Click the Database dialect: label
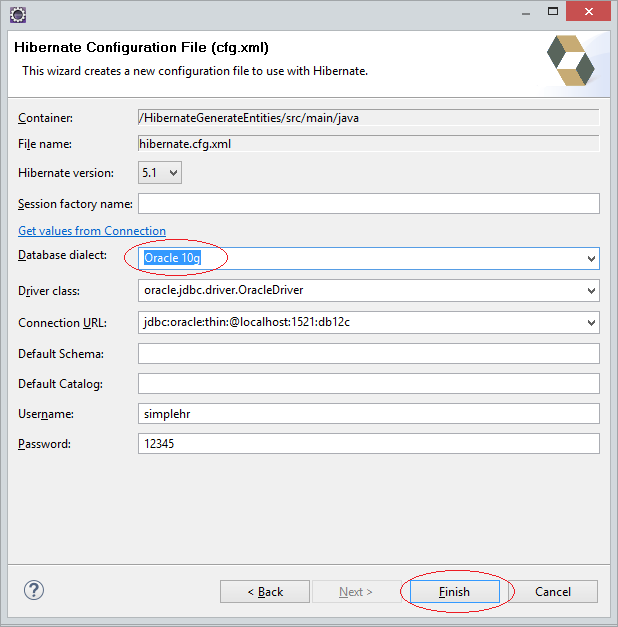This screenshot has height=627, width=618. tap(62, 255)
